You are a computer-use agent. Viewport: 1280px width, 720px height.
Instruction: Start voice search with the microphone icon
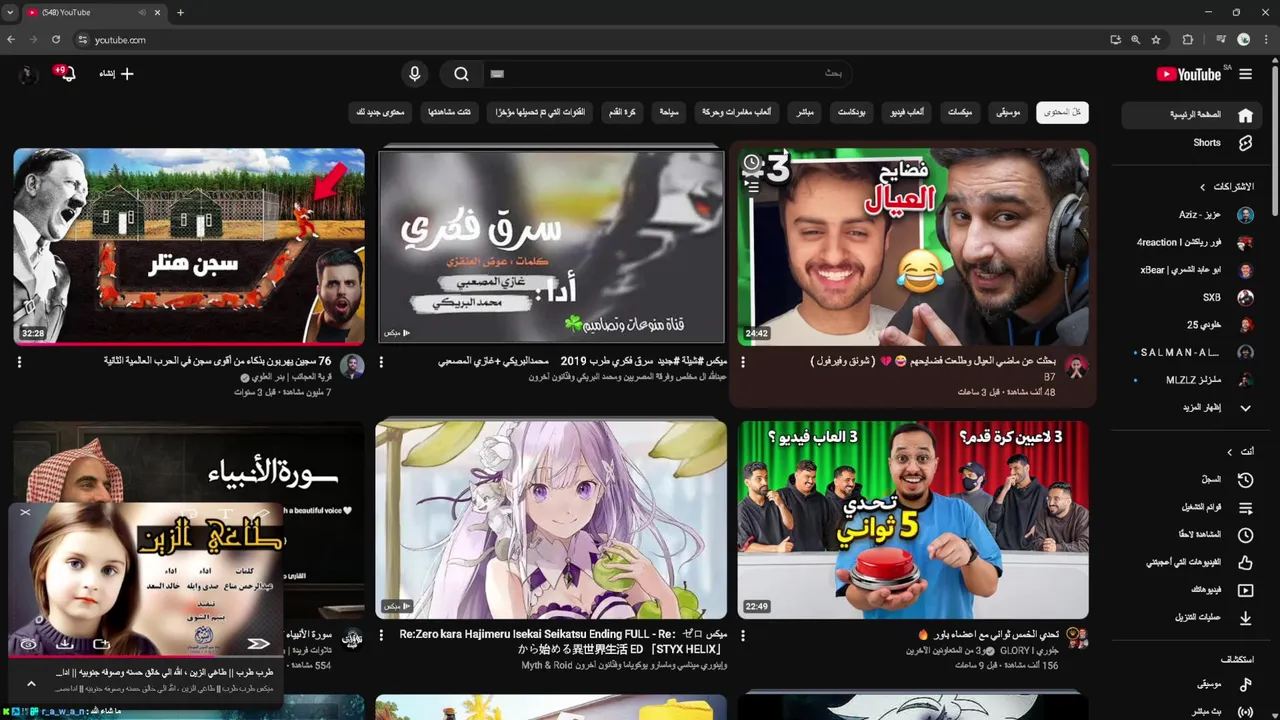[414, 74]
